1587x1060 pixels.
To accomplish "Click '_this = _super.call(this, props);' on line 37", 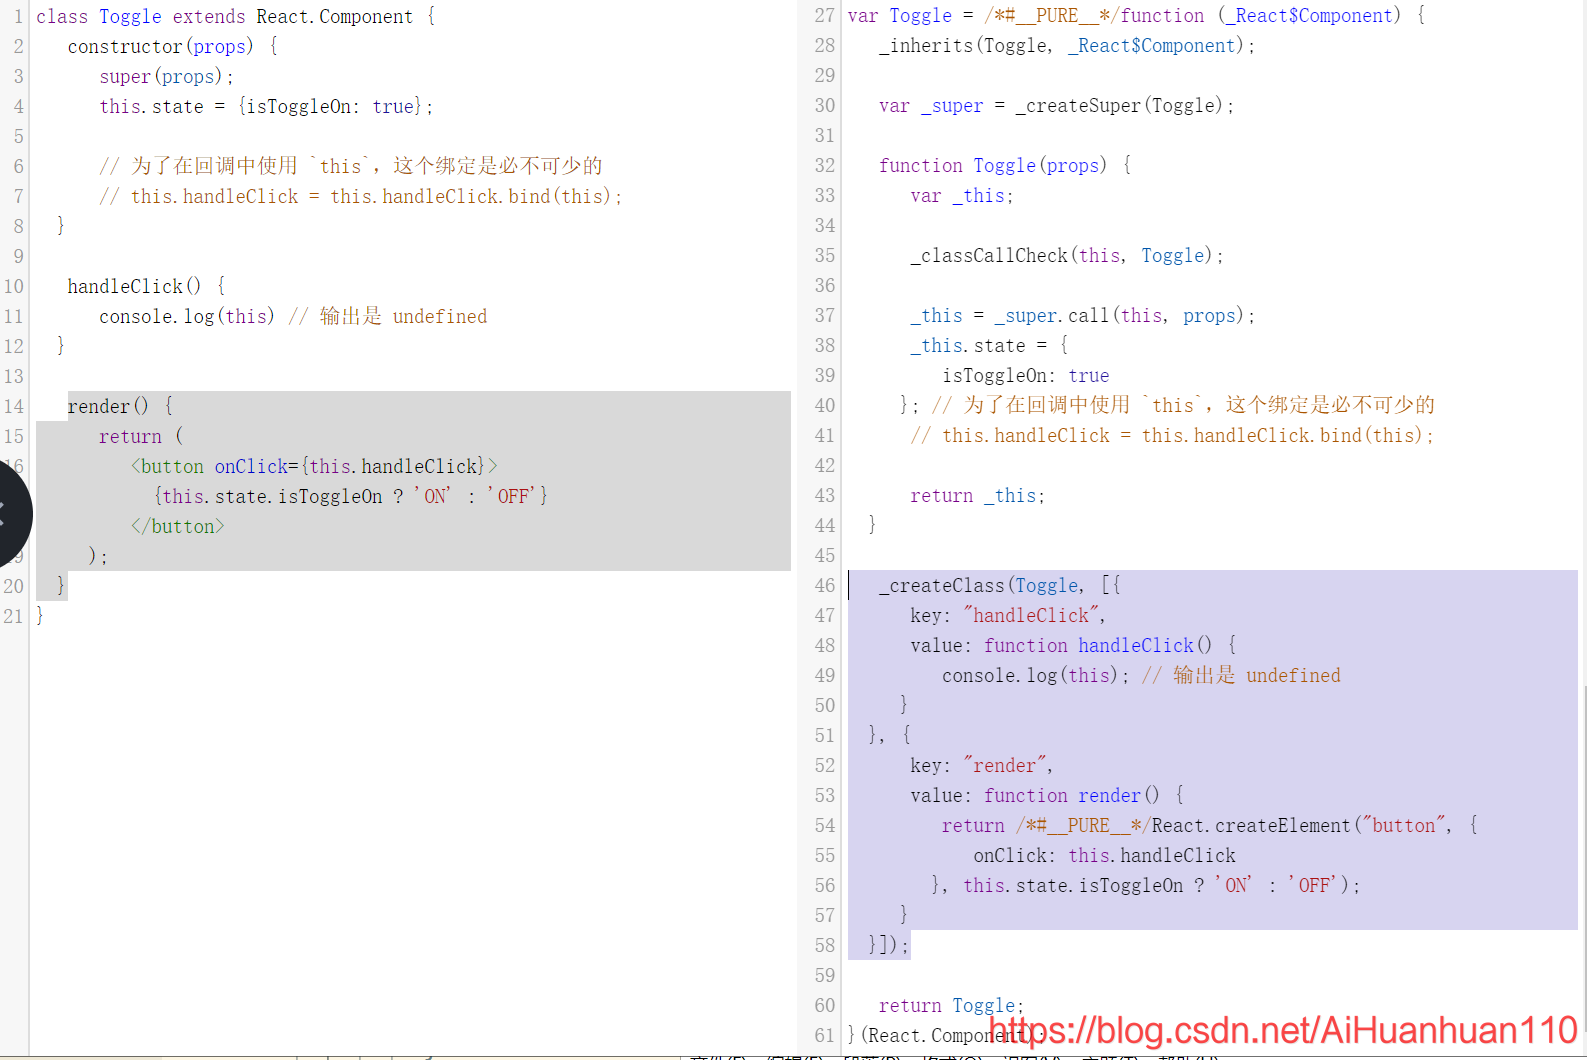I will [1083, 315].
